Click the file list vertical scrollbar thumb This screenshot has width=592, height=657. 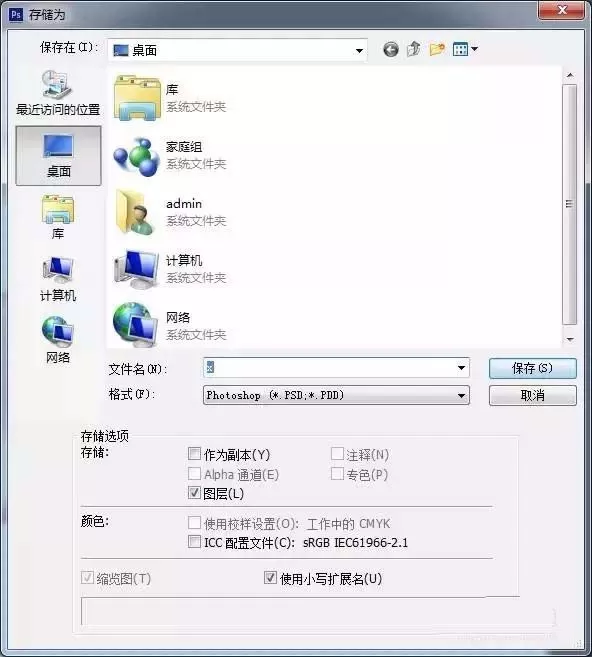point(569,204)
